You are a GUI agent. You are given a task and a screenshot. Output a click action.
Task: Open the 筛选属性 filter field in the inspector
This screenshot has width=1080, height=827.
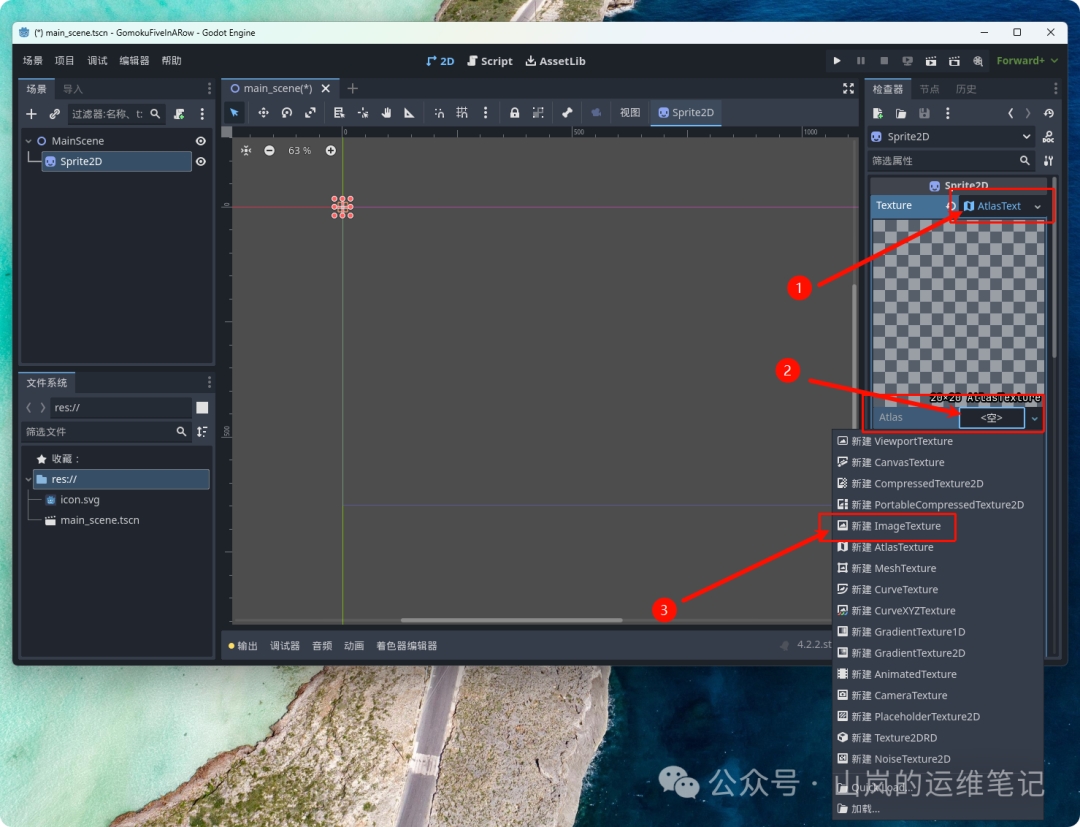950,160
